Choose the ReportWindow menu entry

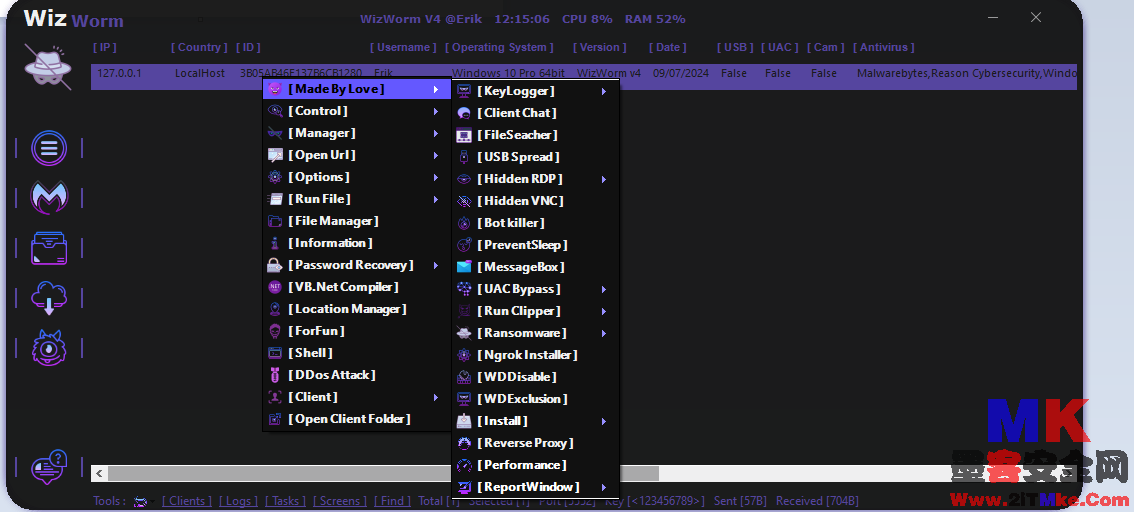click(x=536, y=487)
